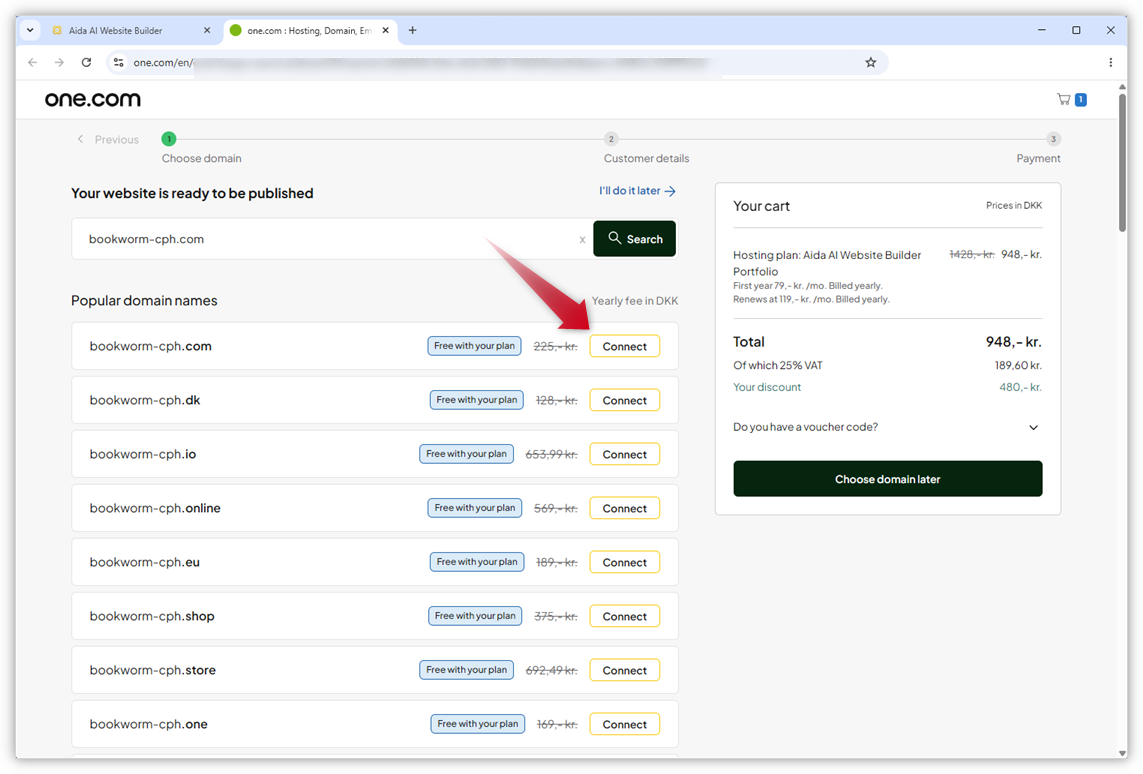The height and width of the screenshot is (774, 1143).
Task: Click the 692,49 kr. strikethrough price
Action: (x=552, y=670)
